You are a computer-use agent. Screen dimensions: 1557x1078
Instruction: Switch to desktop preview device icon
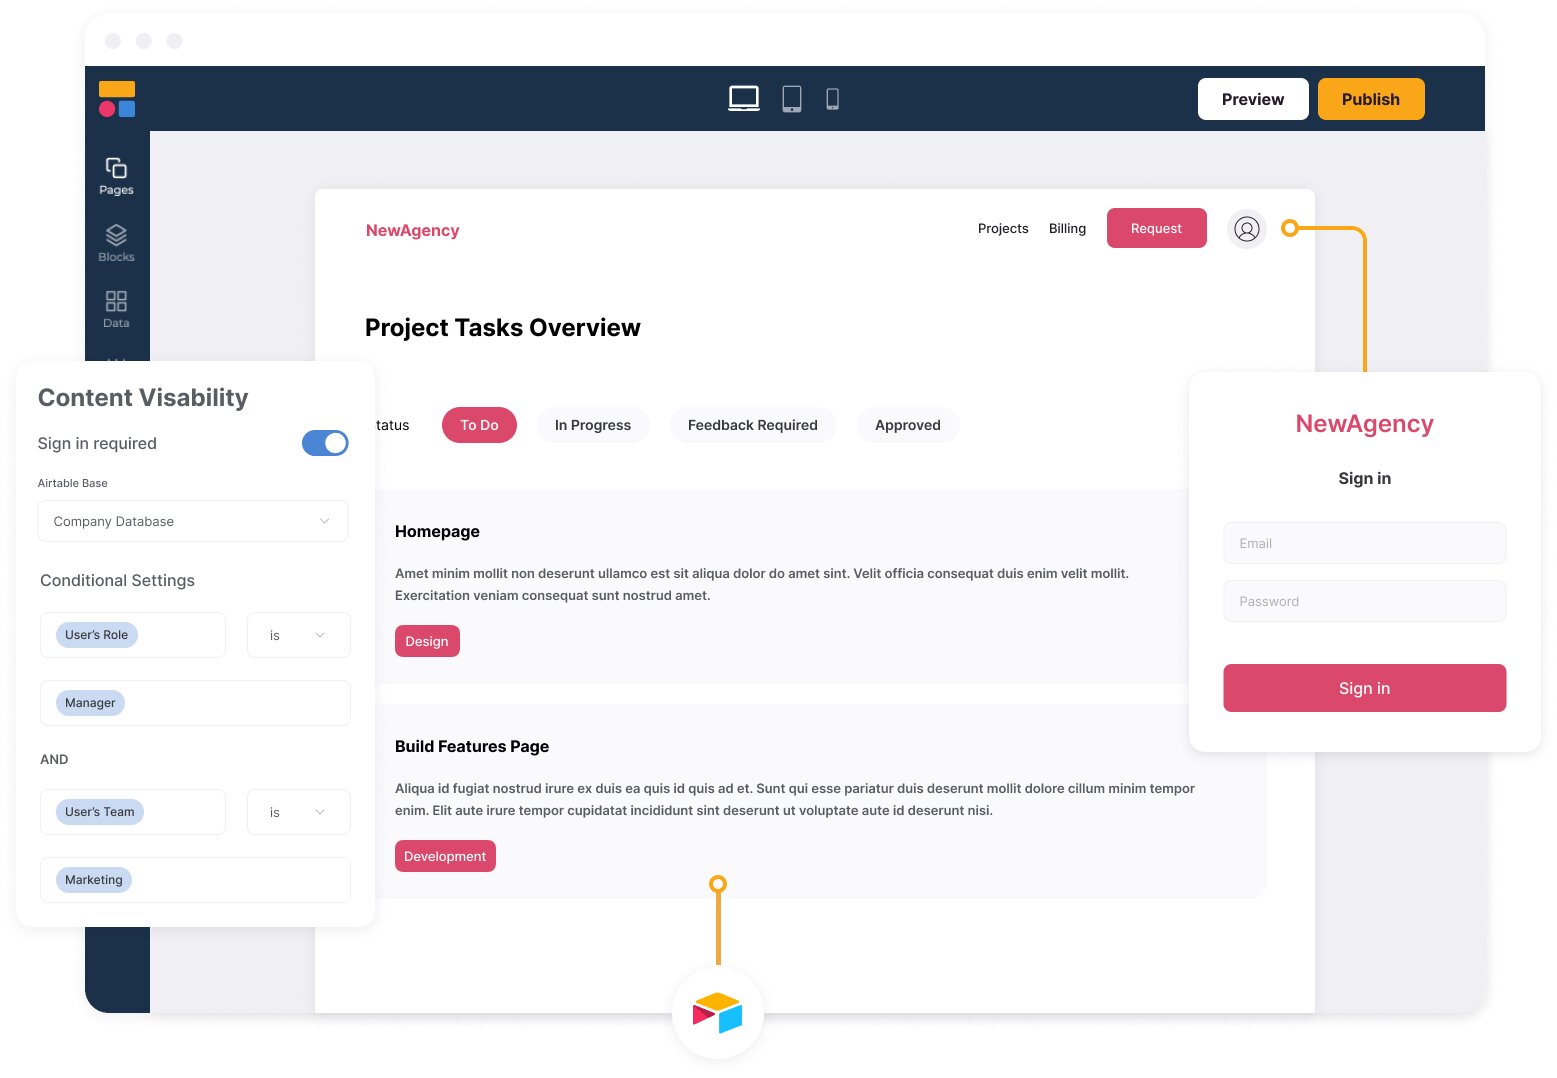click(744, 98)
